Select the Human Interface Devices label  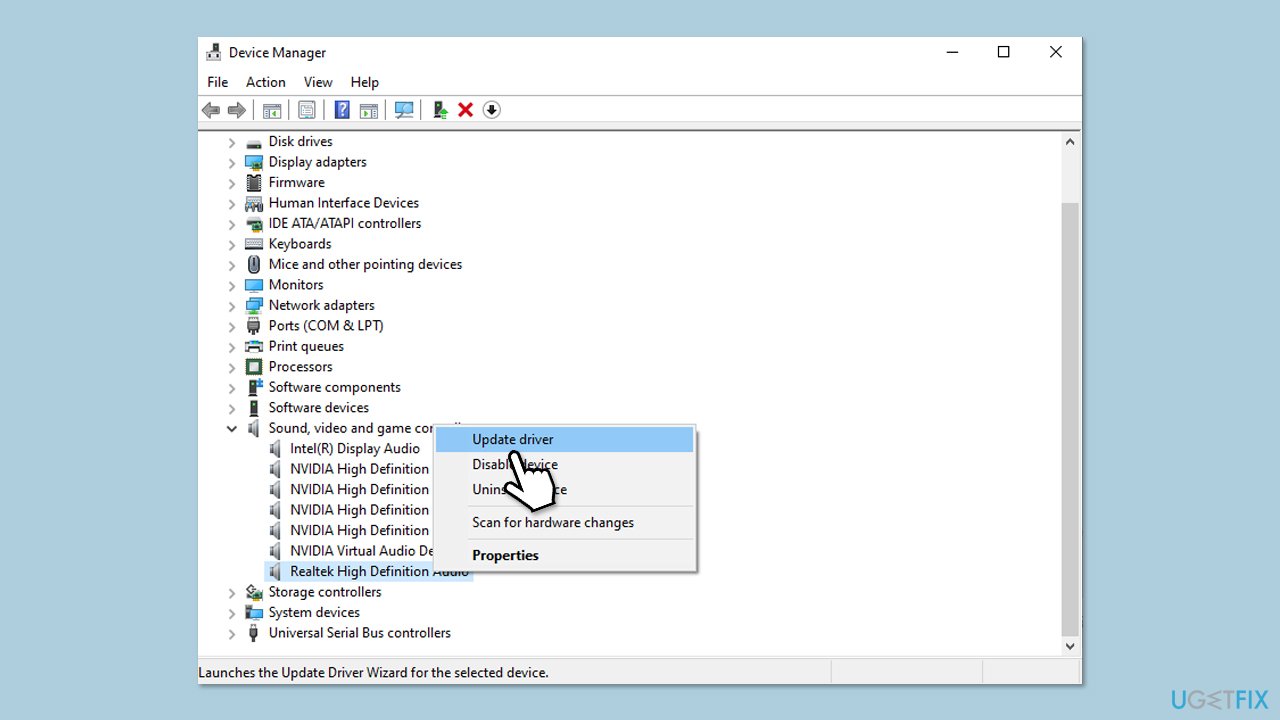point(344,203)
